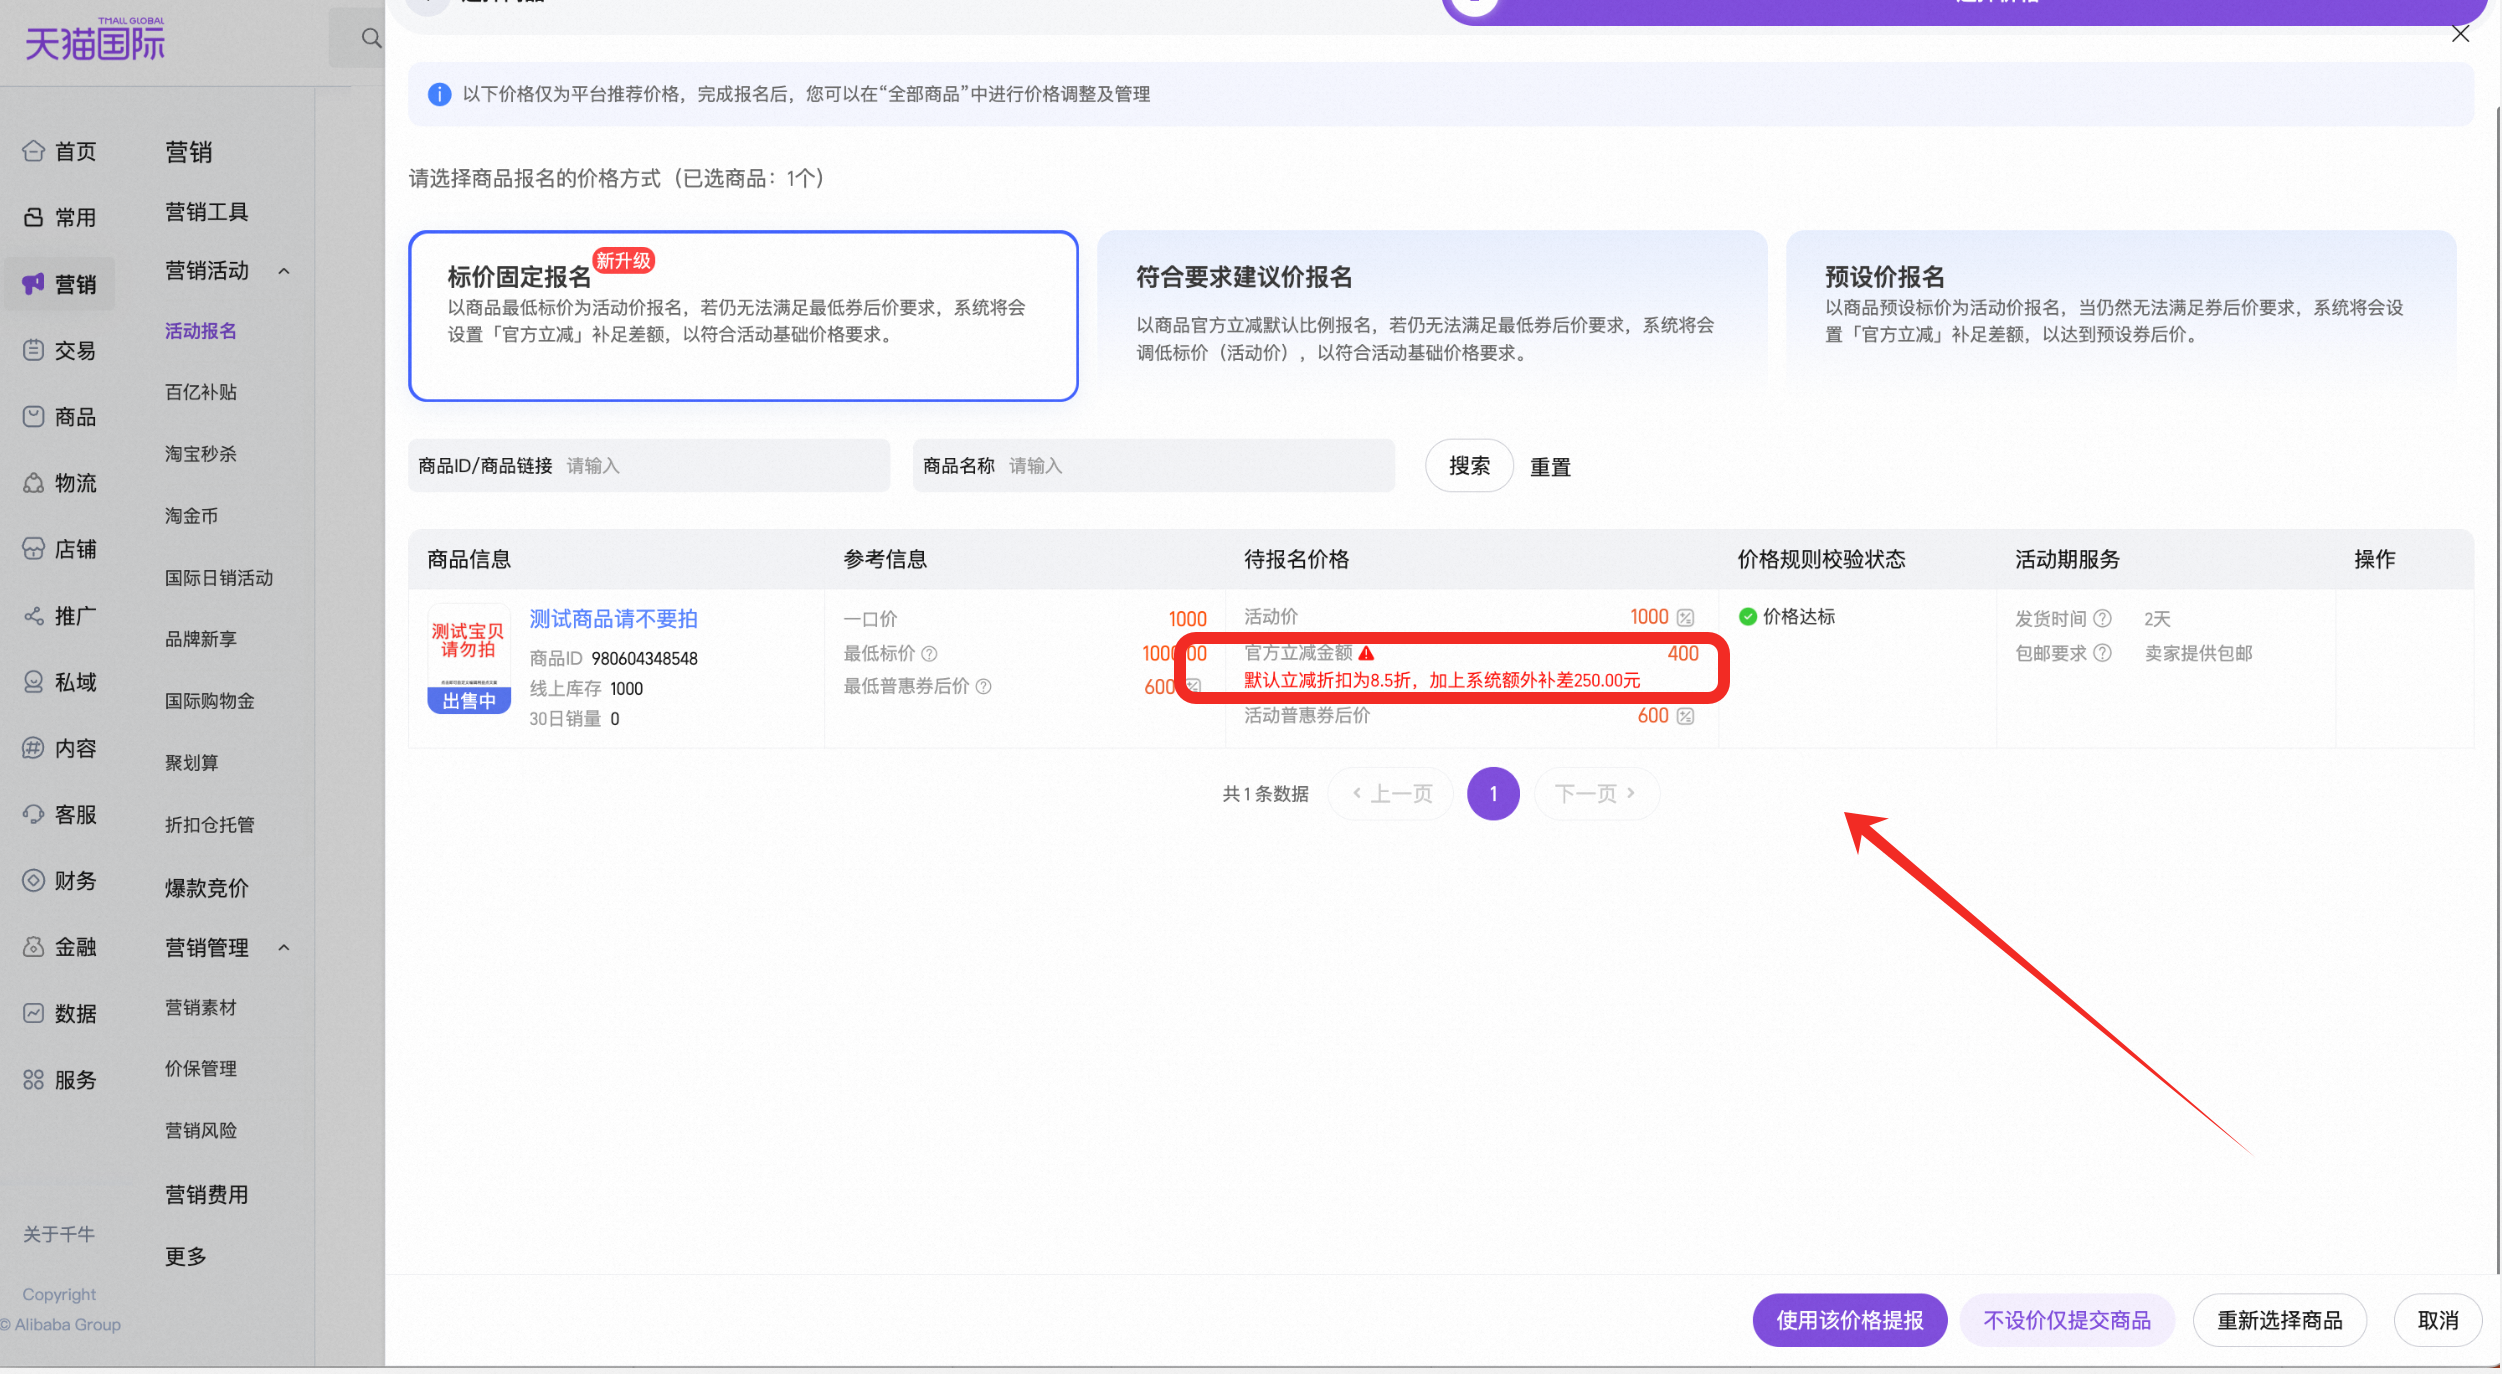
Task: Open 更多 in marketing menu
Action: click(186, 1256)
